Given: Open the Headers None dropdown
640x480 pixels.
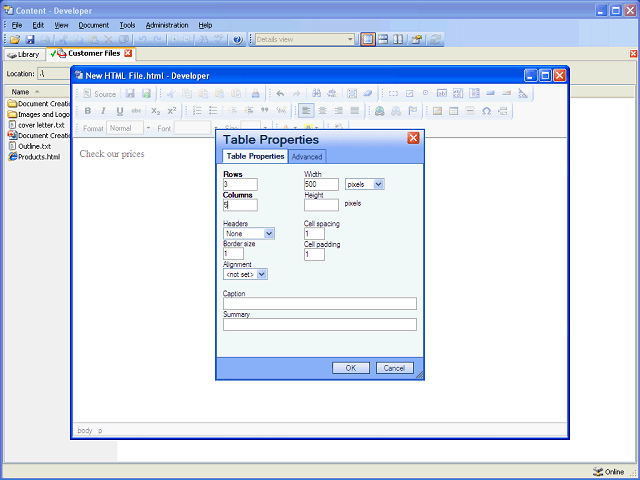Looking at the screenshot, I should [x=249, y=233].
